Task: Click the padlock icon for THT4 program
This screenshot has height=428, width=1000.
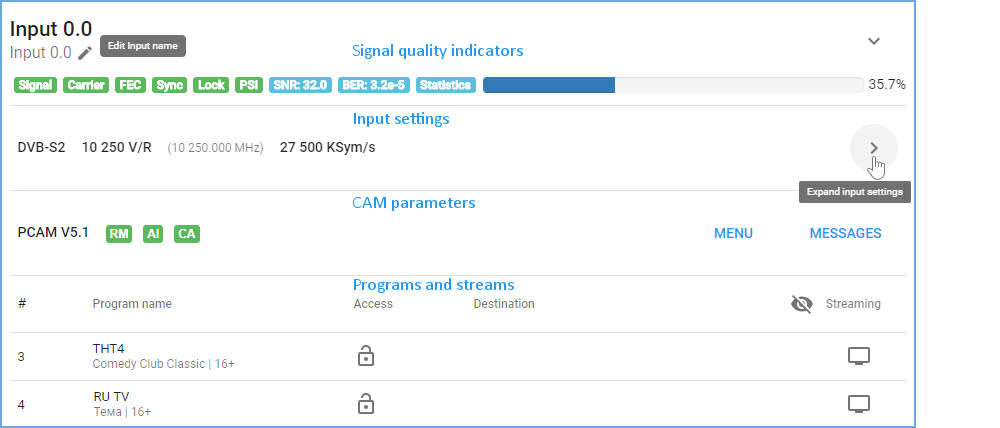Action: [x=365, y=356]
